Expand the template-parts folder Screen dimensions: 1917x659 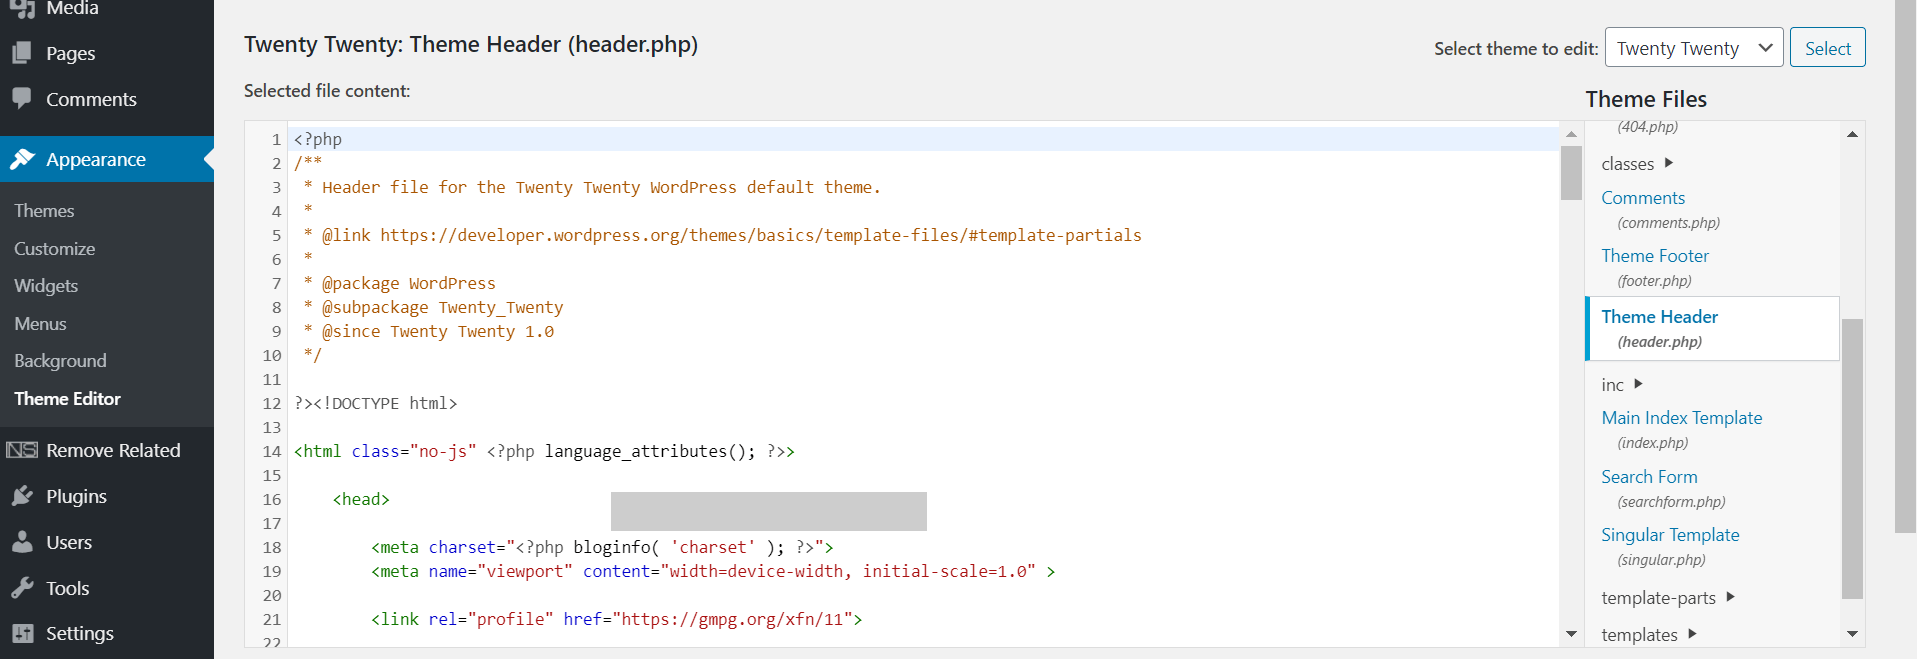tap(1667, 597)
